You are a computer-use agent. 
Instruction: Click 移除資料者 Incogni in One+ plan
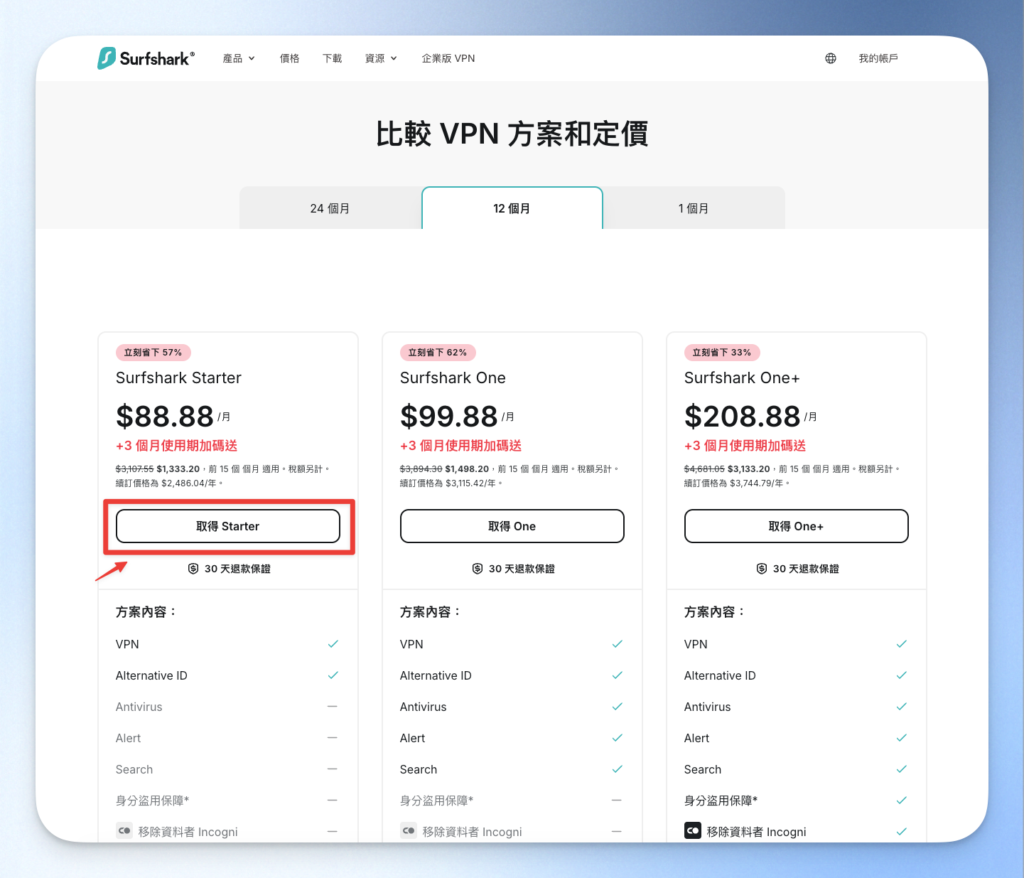click(756, 832)
